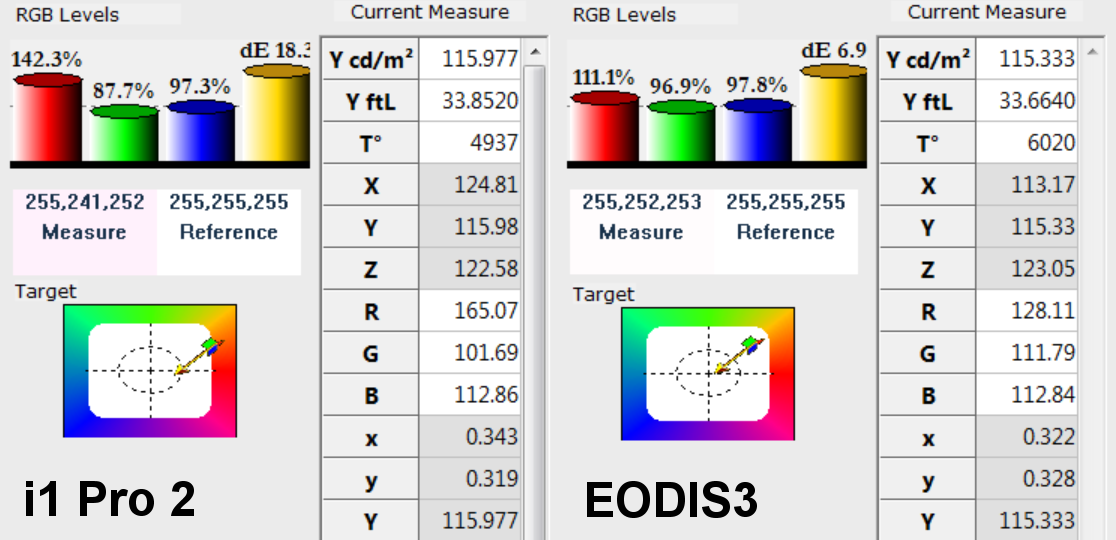Click the Target chromaticity diagram for EODIS3
The width and height of the screenshot is (1116, 540).
coord(708,374)
